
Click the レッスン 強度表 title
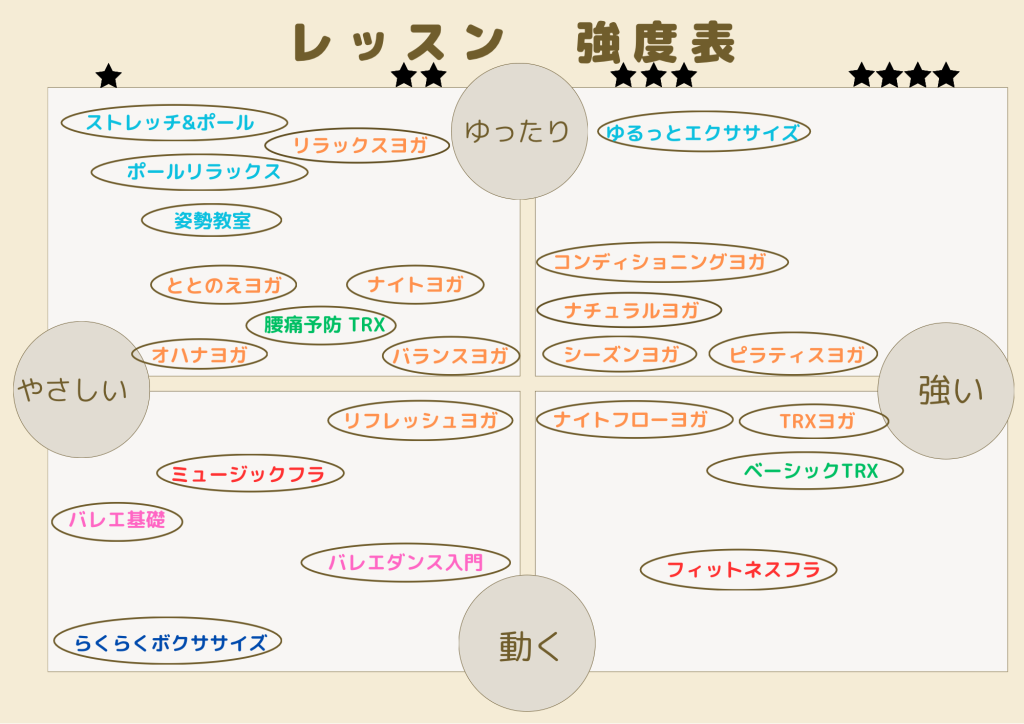(514, 42)
